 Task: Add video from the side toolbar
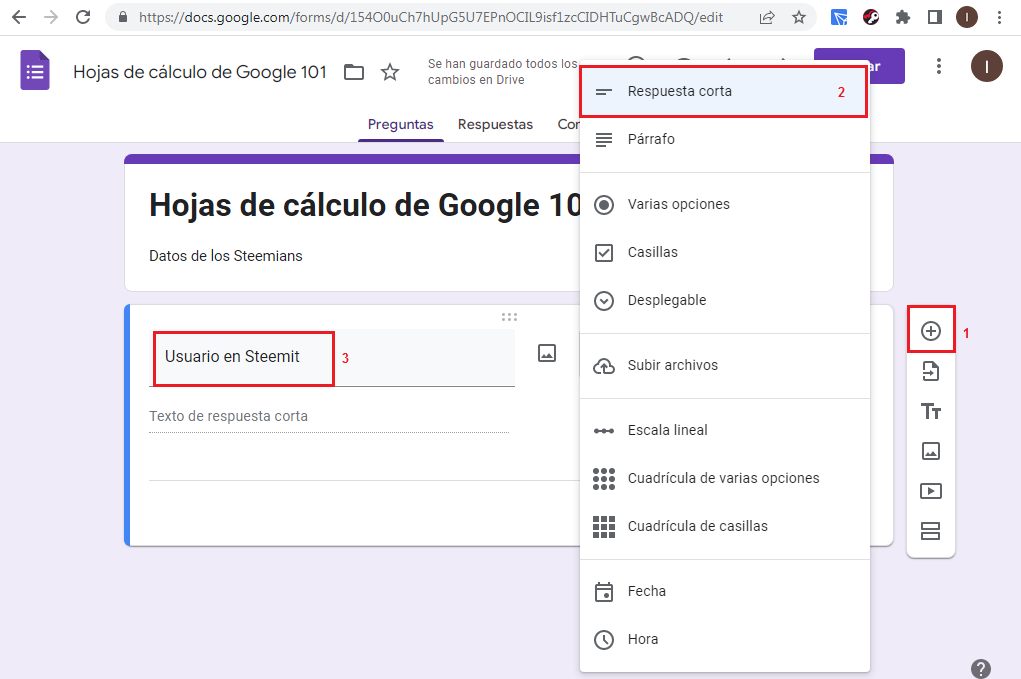pyautogui.click(x=930, y=491)
